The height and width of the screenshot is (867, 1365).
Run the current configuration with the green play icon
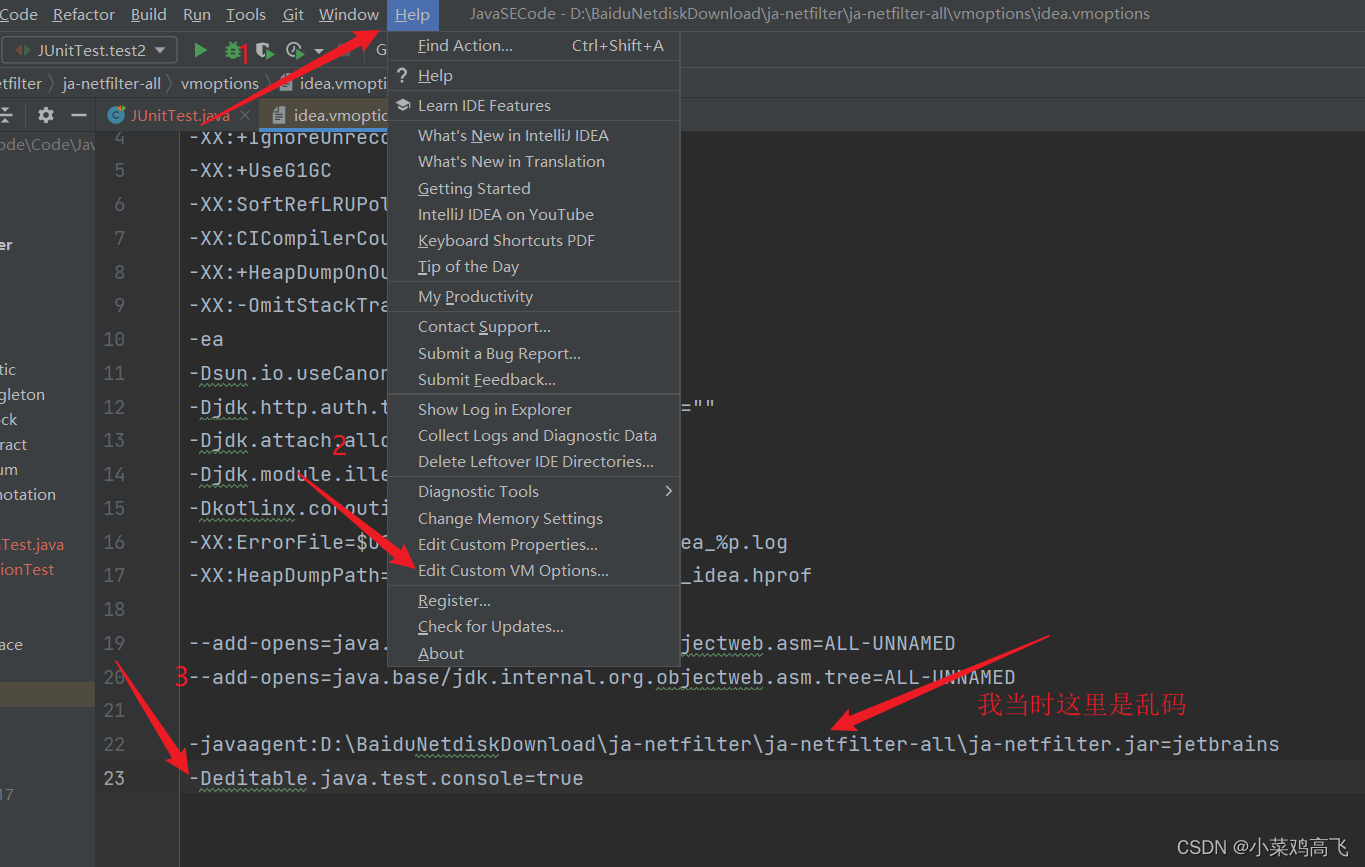199,49
